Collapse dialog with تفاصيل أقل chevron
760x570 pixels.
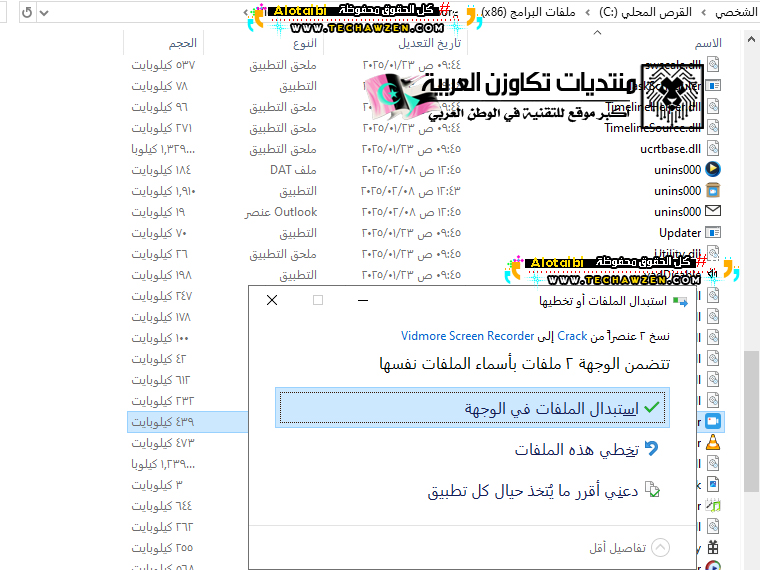coord(660,548)
